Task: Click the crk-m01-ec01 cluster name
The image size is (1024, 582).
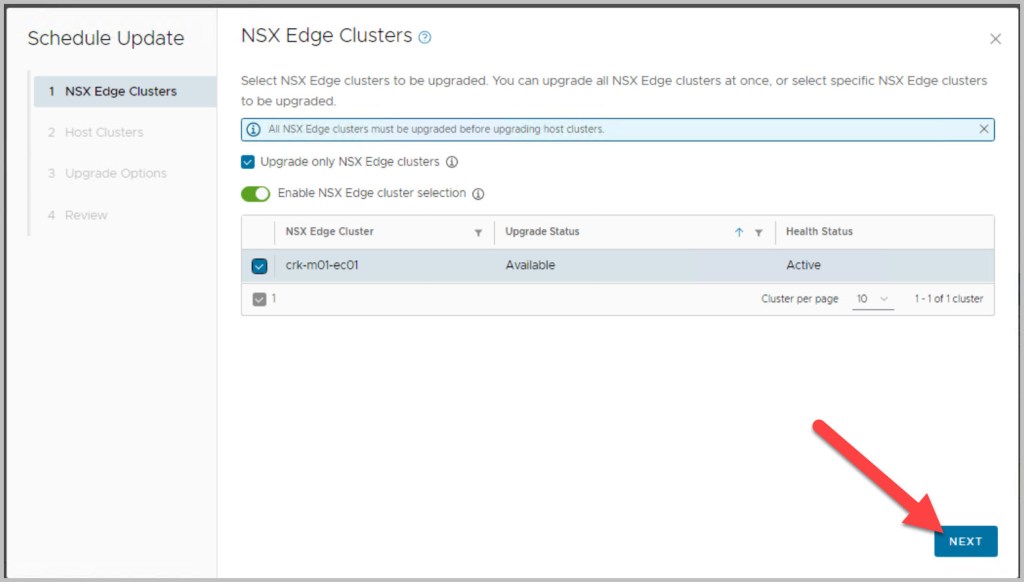Action: pyautogui.click(x=322, y=265)
